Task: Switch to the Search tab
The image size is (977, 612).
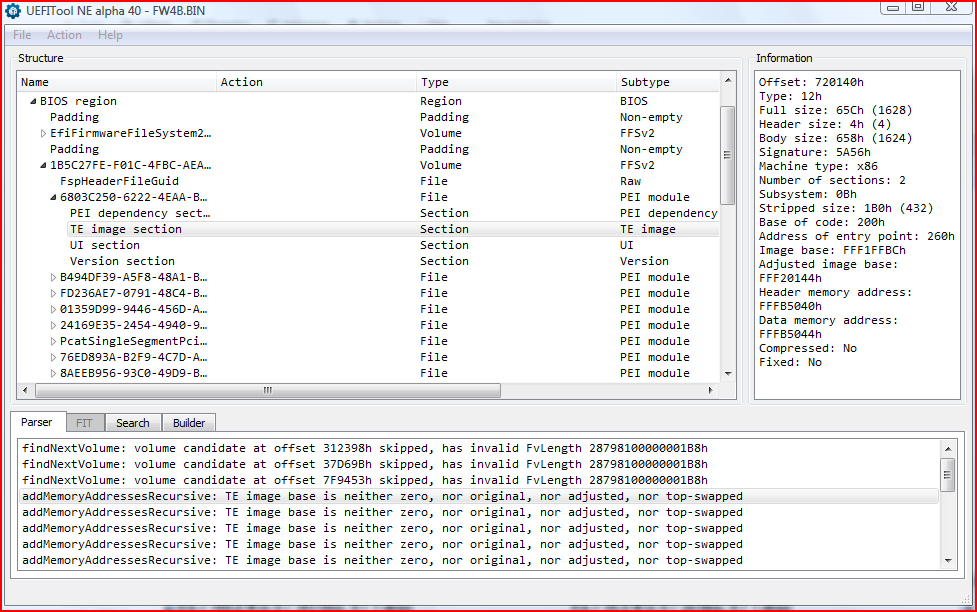Action: (x=133, y=423)
